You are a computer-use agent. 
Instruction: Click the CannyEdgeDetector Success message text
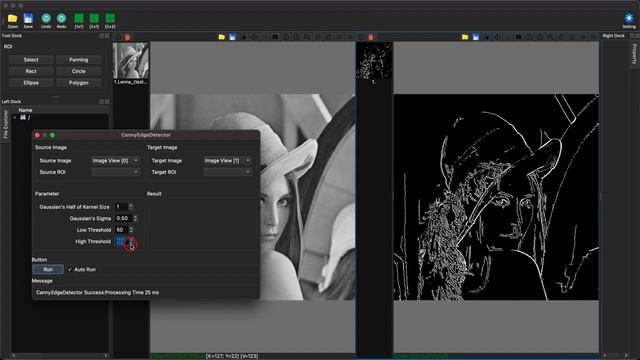click(97, 293)
